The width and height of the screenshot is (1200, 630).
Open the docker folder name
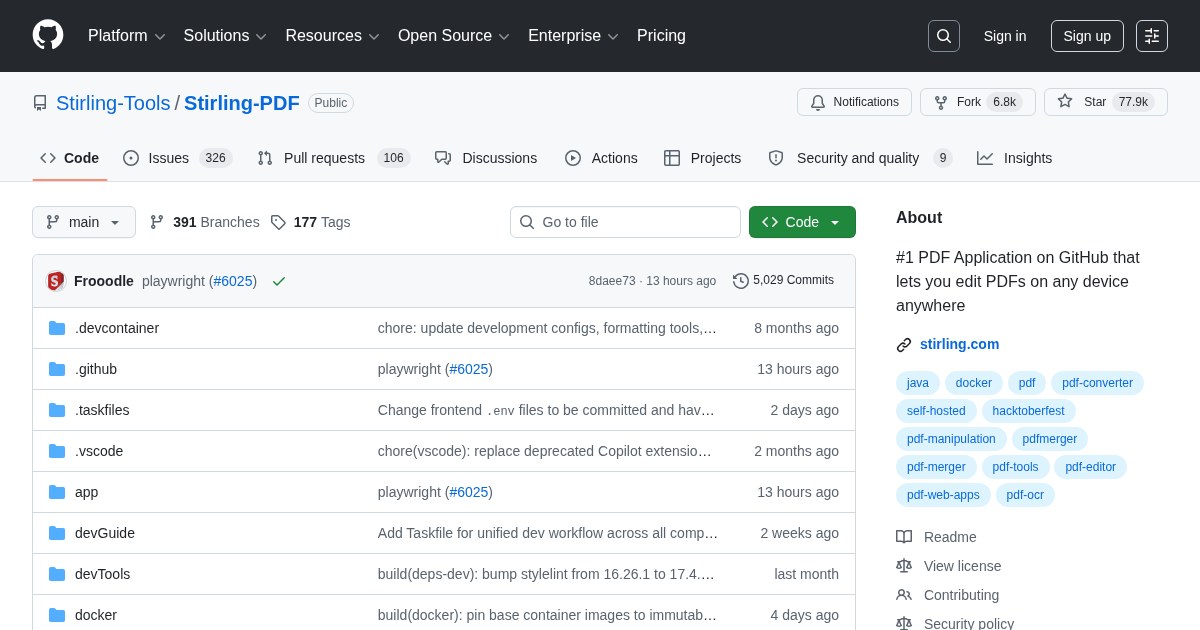[x=96, y=615]
